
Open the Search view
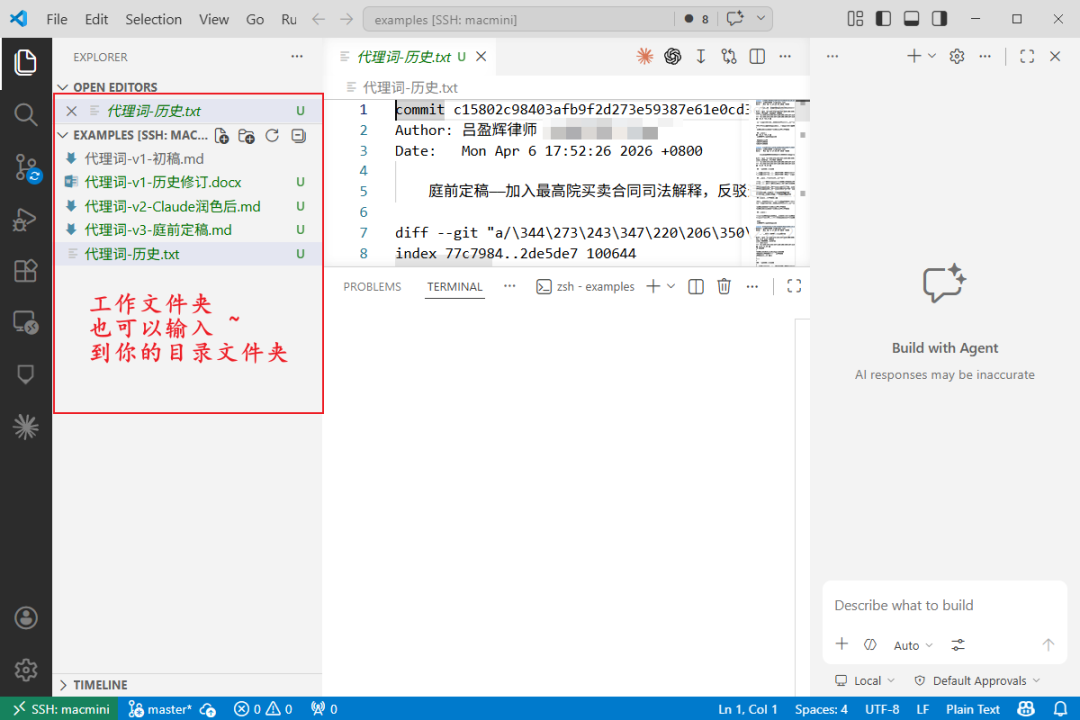[x=25, y=114]
